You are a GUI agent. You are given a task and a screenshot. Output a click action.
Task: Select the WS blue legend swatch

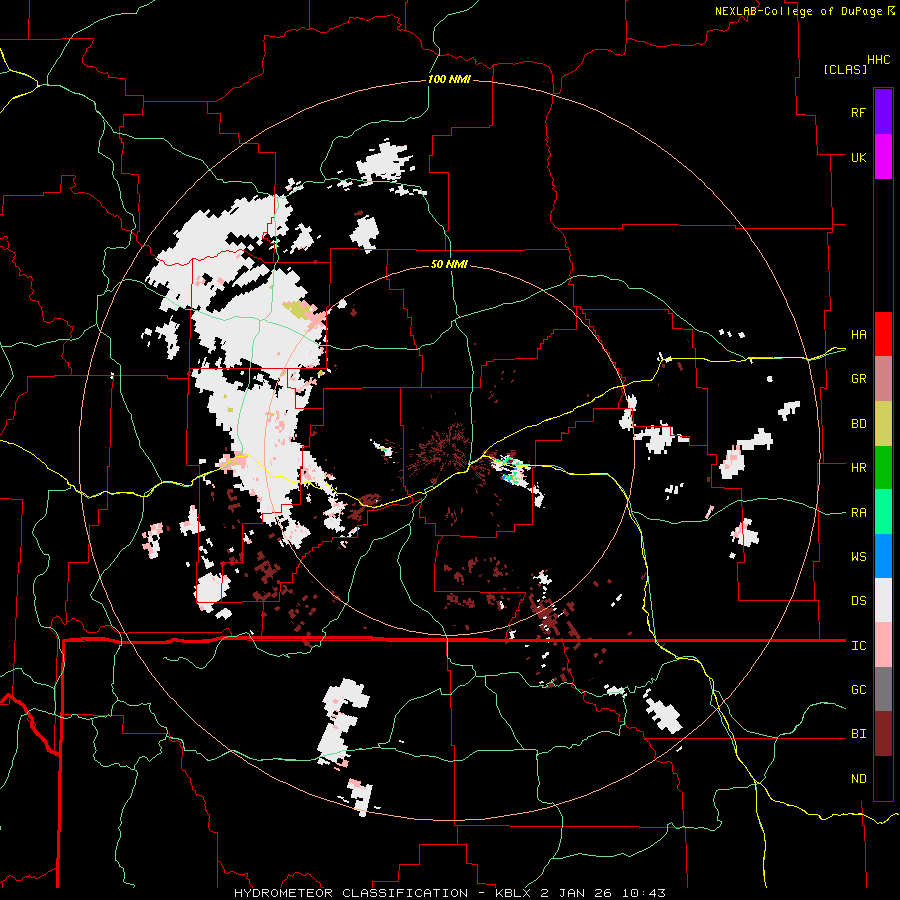click(x=883, y=556)
